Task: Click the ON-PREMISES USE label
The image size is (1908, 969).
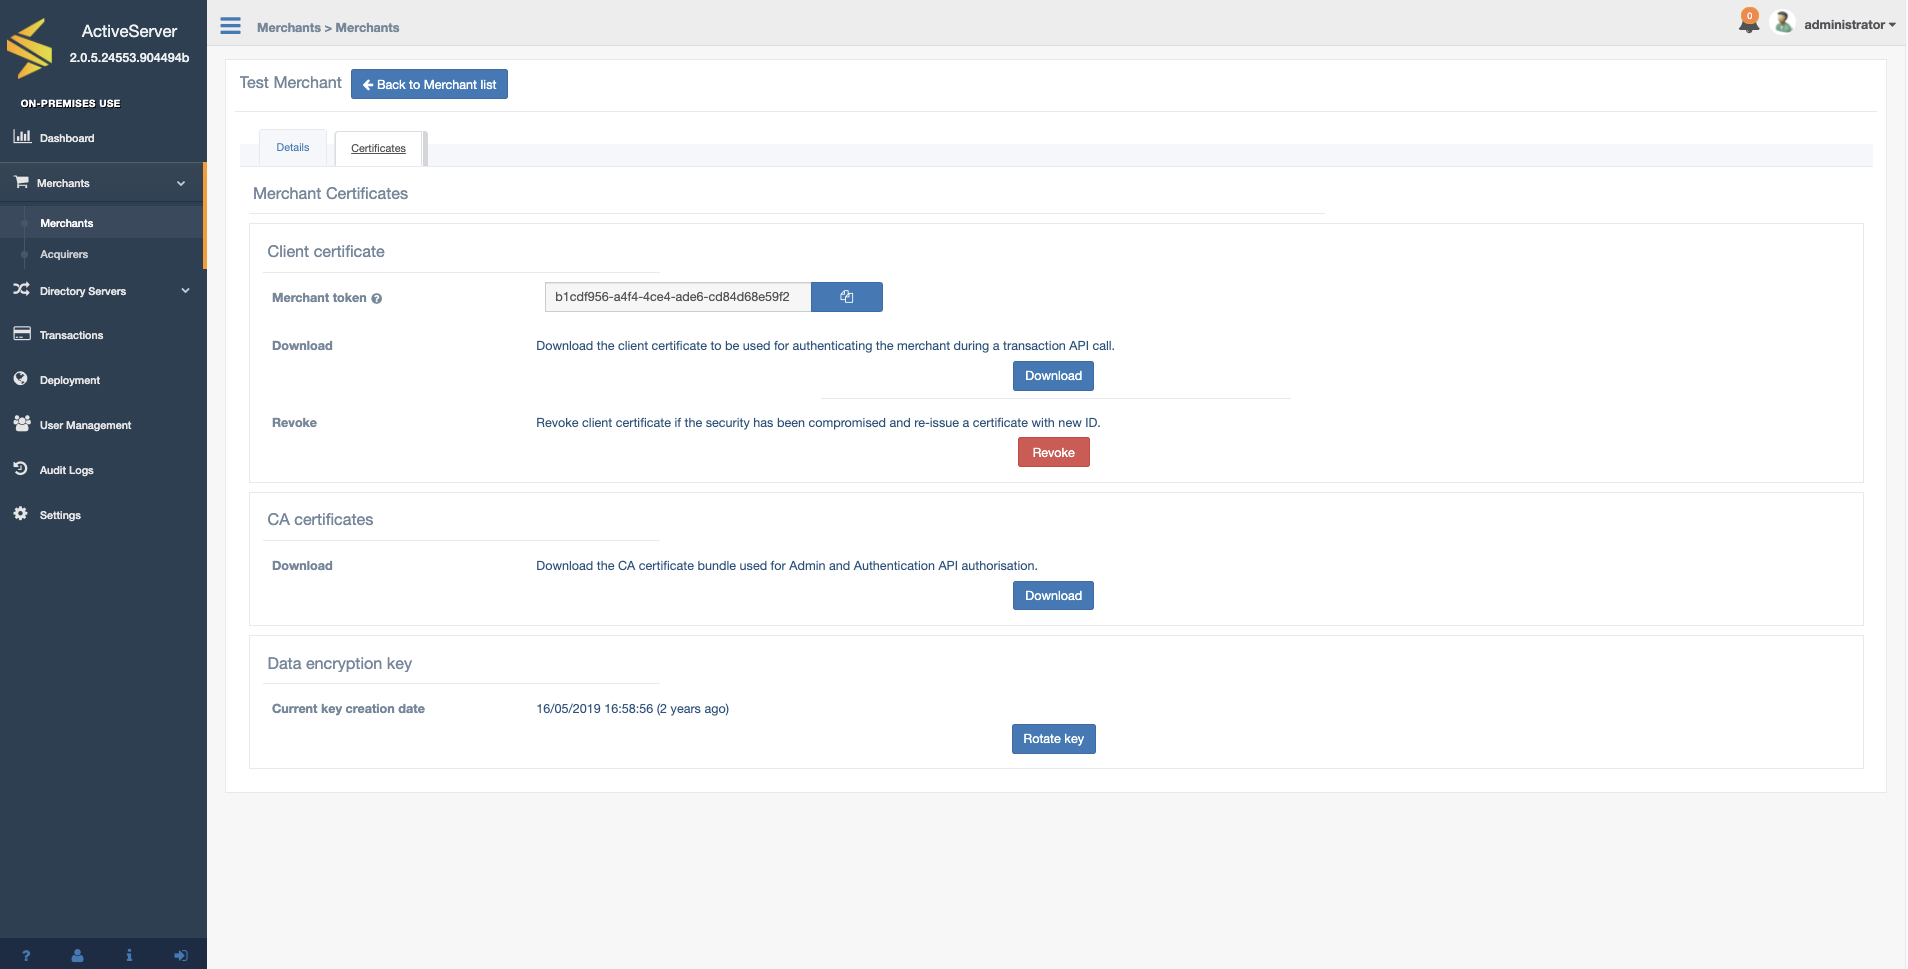Action: pyautogui.click(x=70, y=103)
